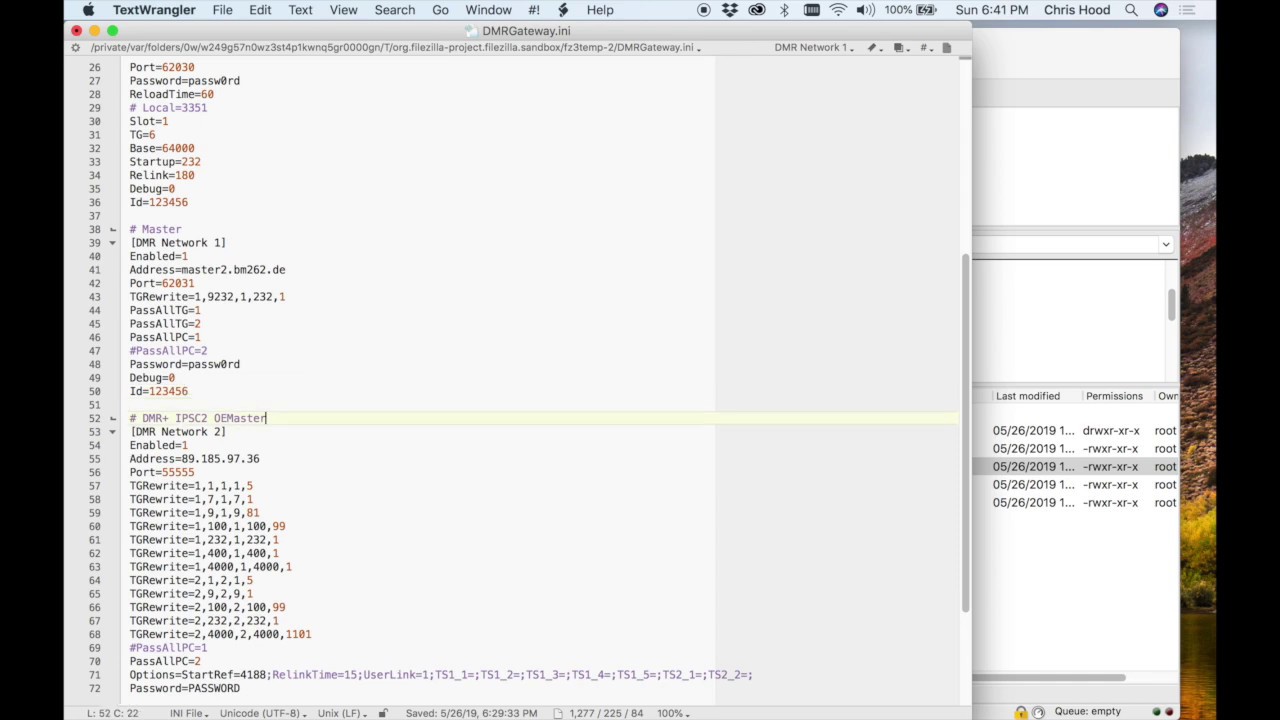The image size is (1280, 720).
Task: Collapse the fold at line 52 comment
Action: click(x=112, y=419)
